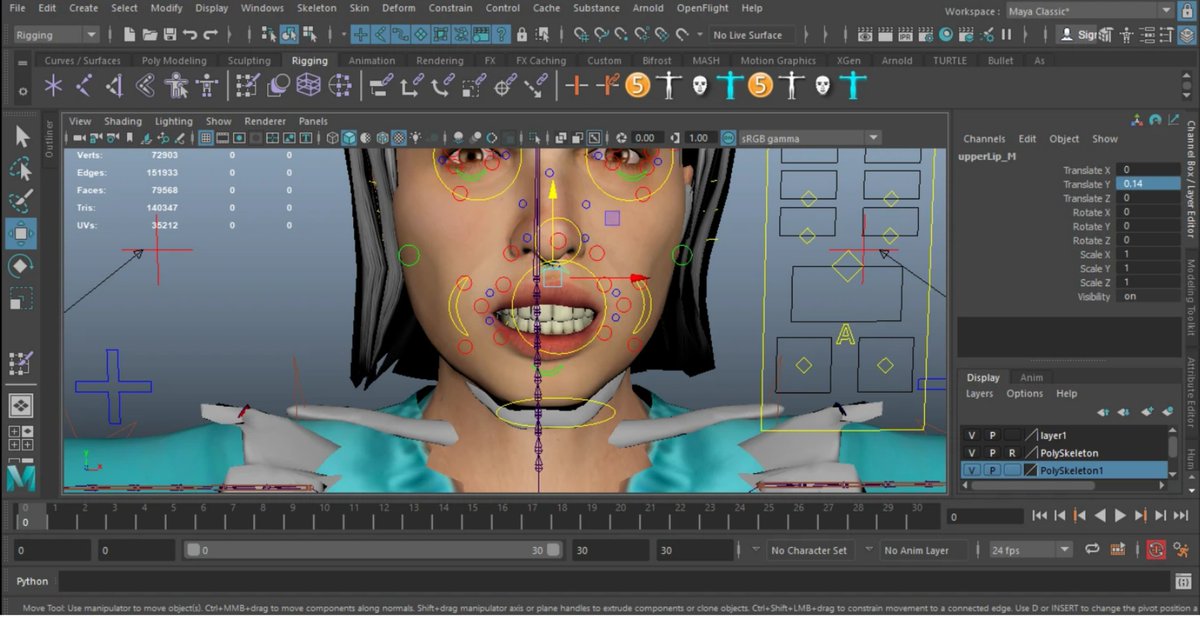Click inside the Python command line
The image size is (1200, 618).
400,581
